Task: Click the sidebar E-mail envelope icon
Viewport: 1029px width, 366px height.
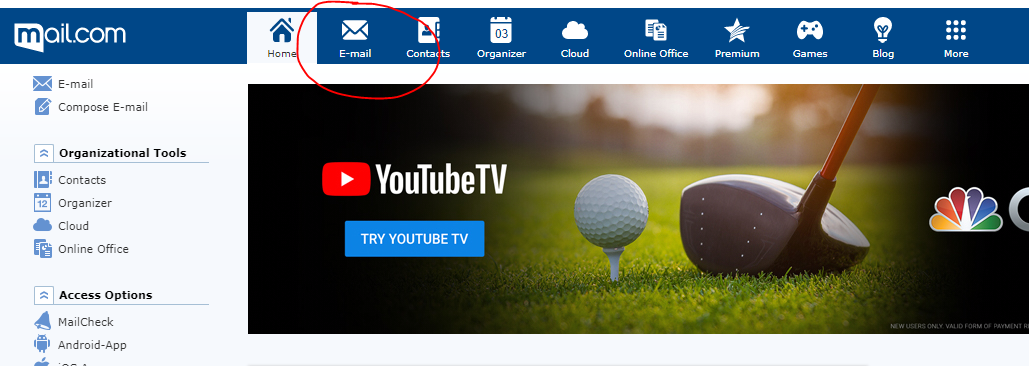Action: (43, 84)
